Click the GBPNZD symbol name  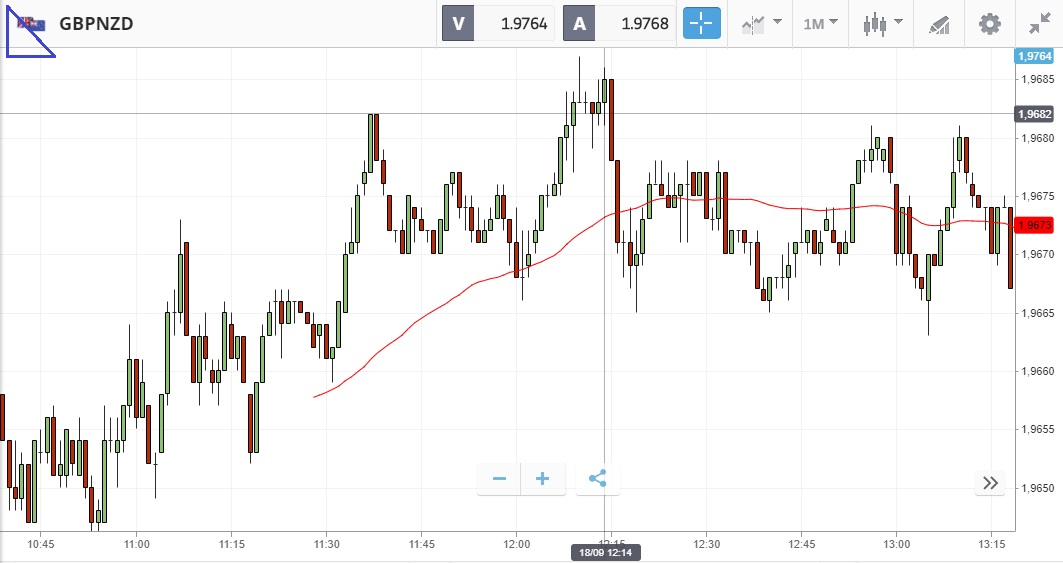97,23
